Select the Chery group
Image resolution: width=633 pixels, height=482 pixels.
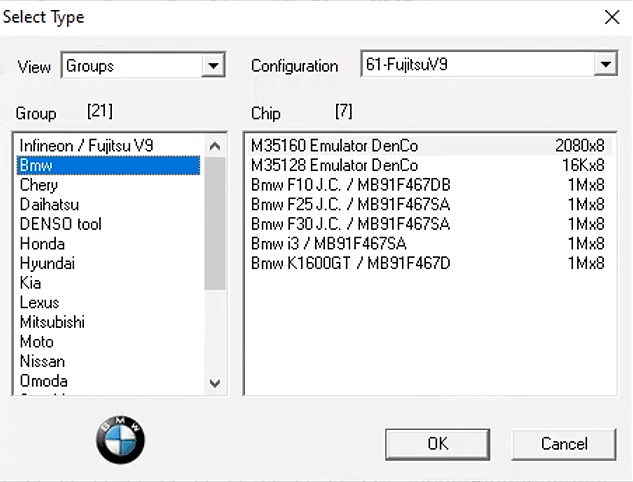click(x=109, y=185)
